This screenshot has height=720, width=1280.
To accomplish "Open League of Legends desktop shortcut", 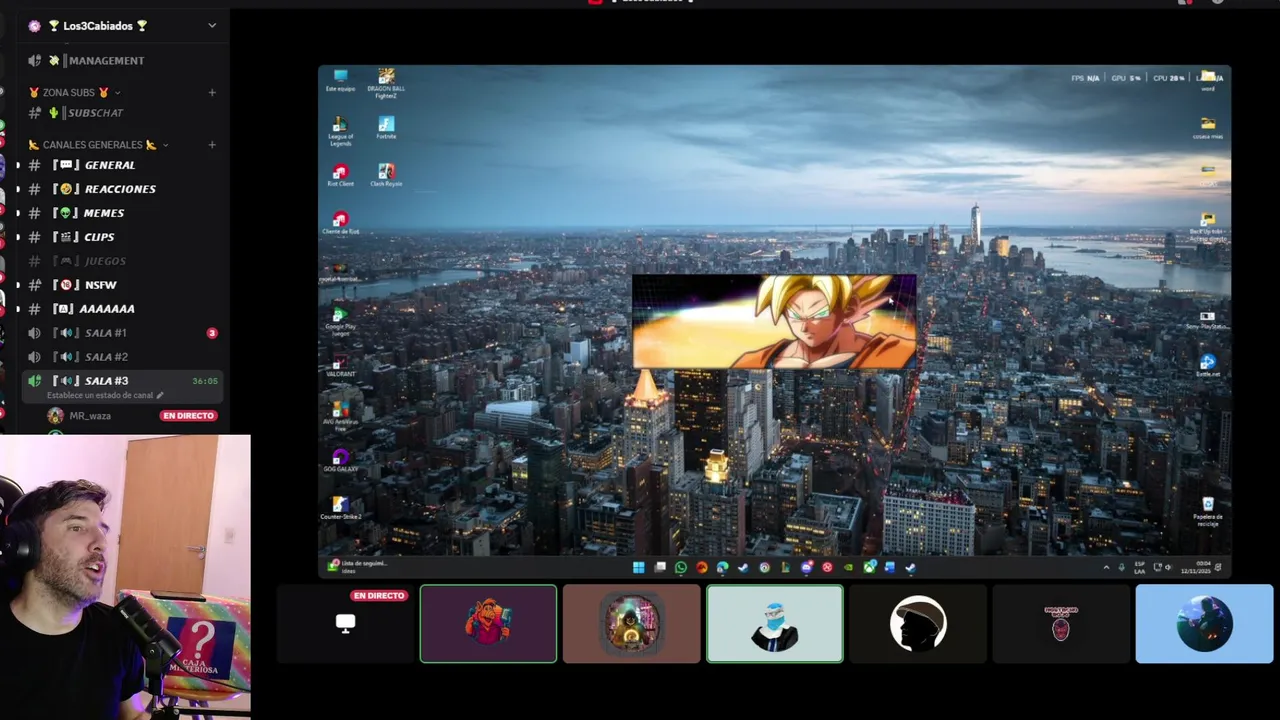I will click(x=340, y=131).
